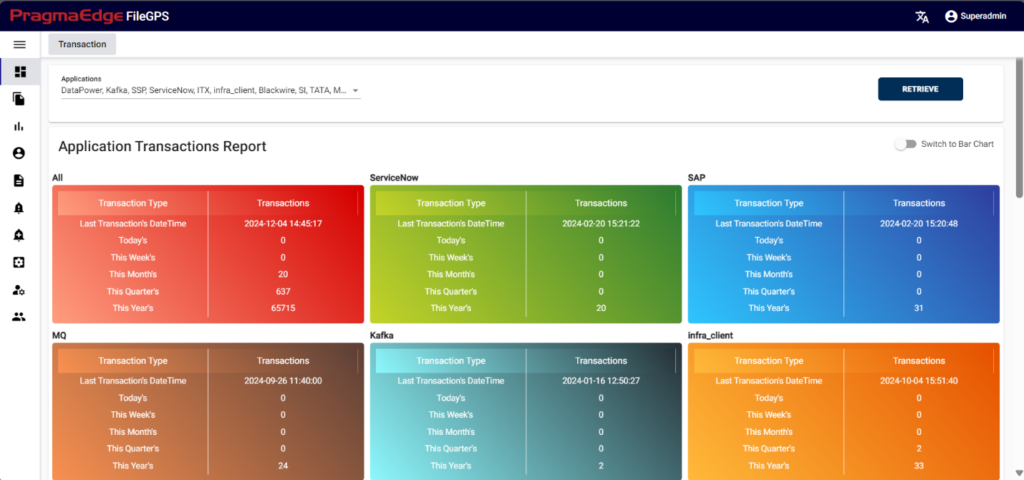Click Transactions header in MQ card
The width and height of the screenshot is (1024, 480).
point(283,360)
